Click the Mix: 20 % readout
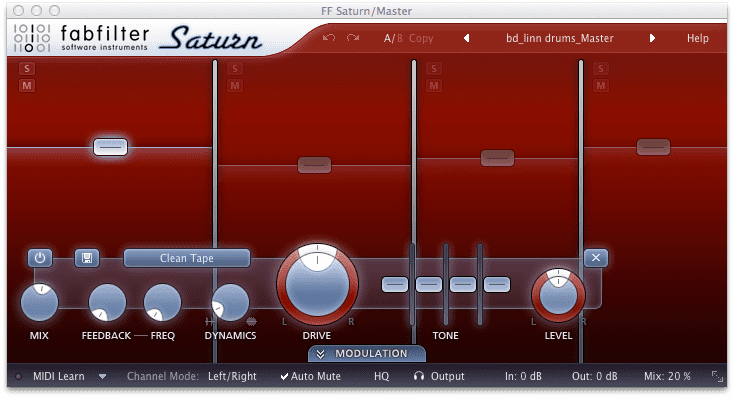This screenshot has width=734, height=398. (x=667, y=376)
